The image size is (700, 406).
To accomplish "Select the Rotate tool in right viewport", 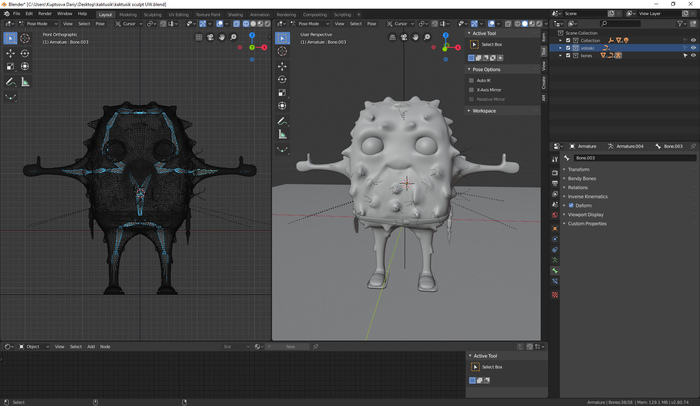I will 282,78.
